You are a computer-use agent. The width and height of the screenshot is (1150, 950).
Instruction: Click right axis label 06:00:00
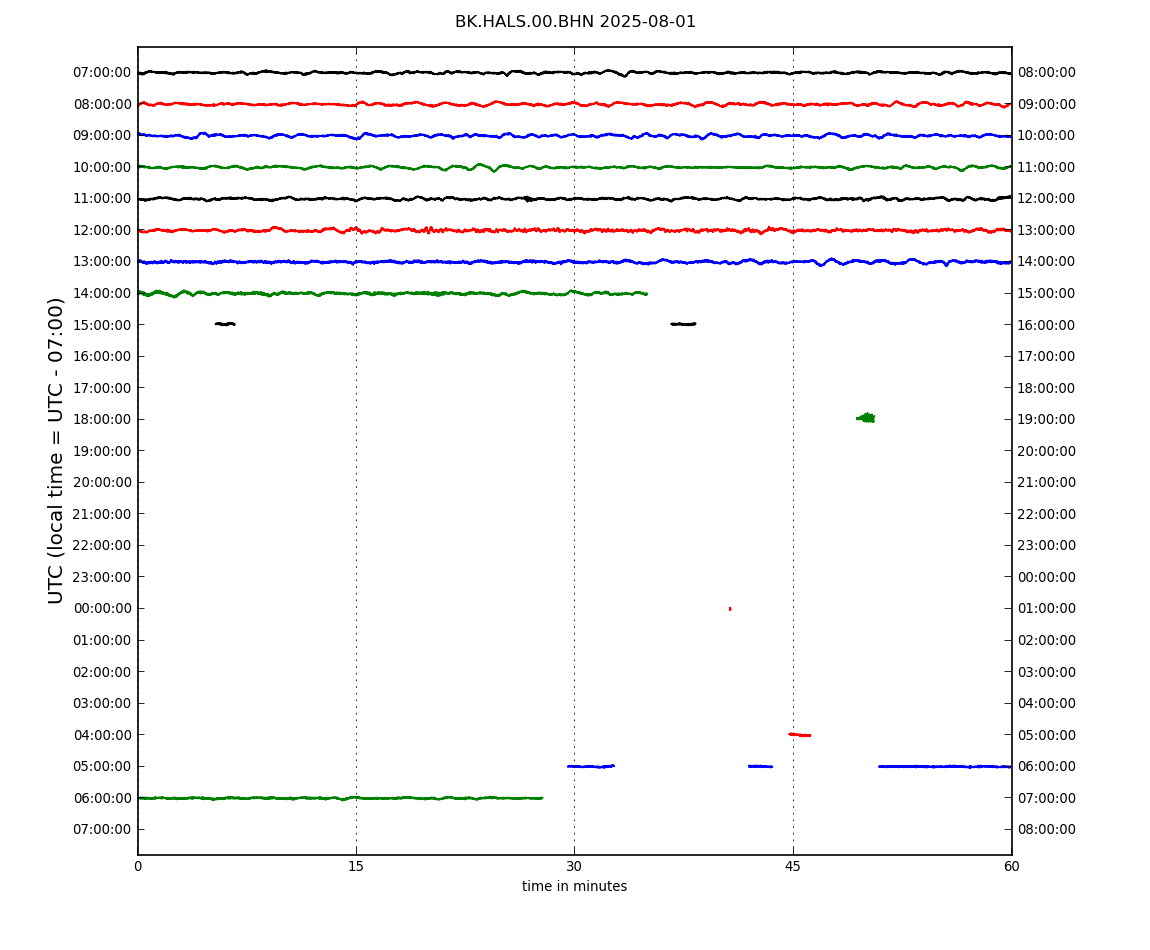1047,767
